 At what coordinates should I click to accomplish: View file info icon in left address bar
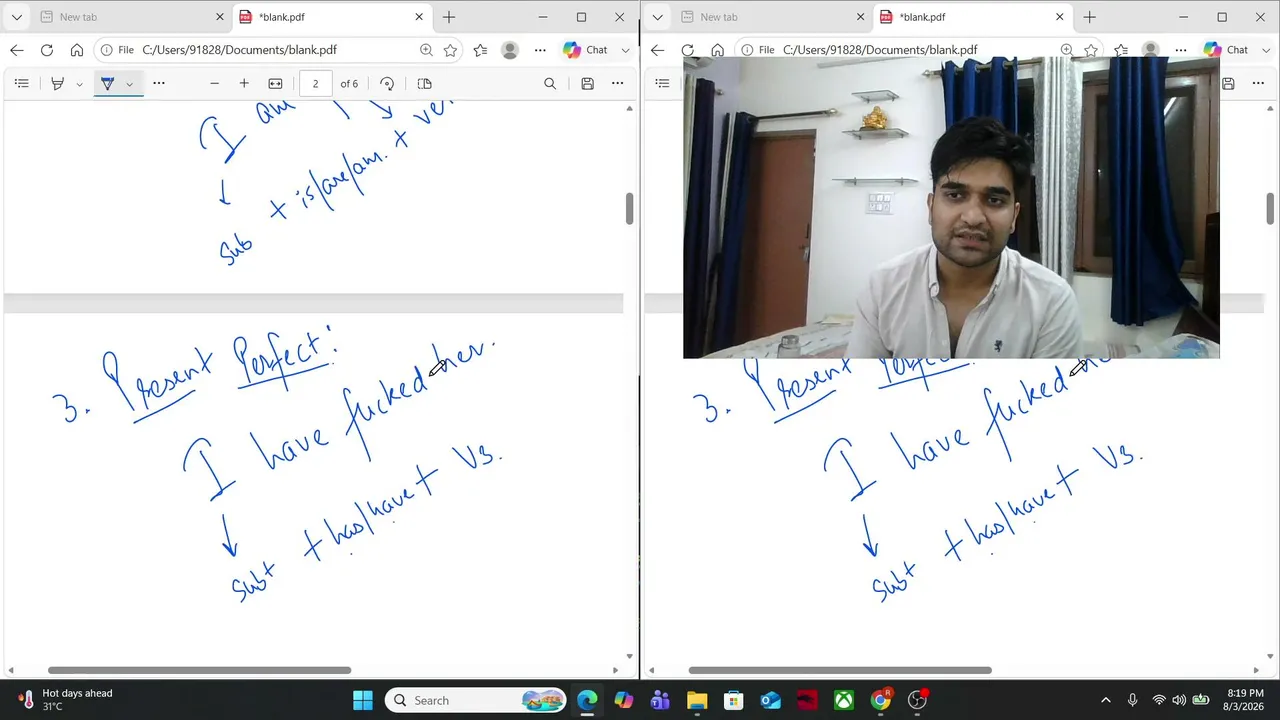click(107, 50)
